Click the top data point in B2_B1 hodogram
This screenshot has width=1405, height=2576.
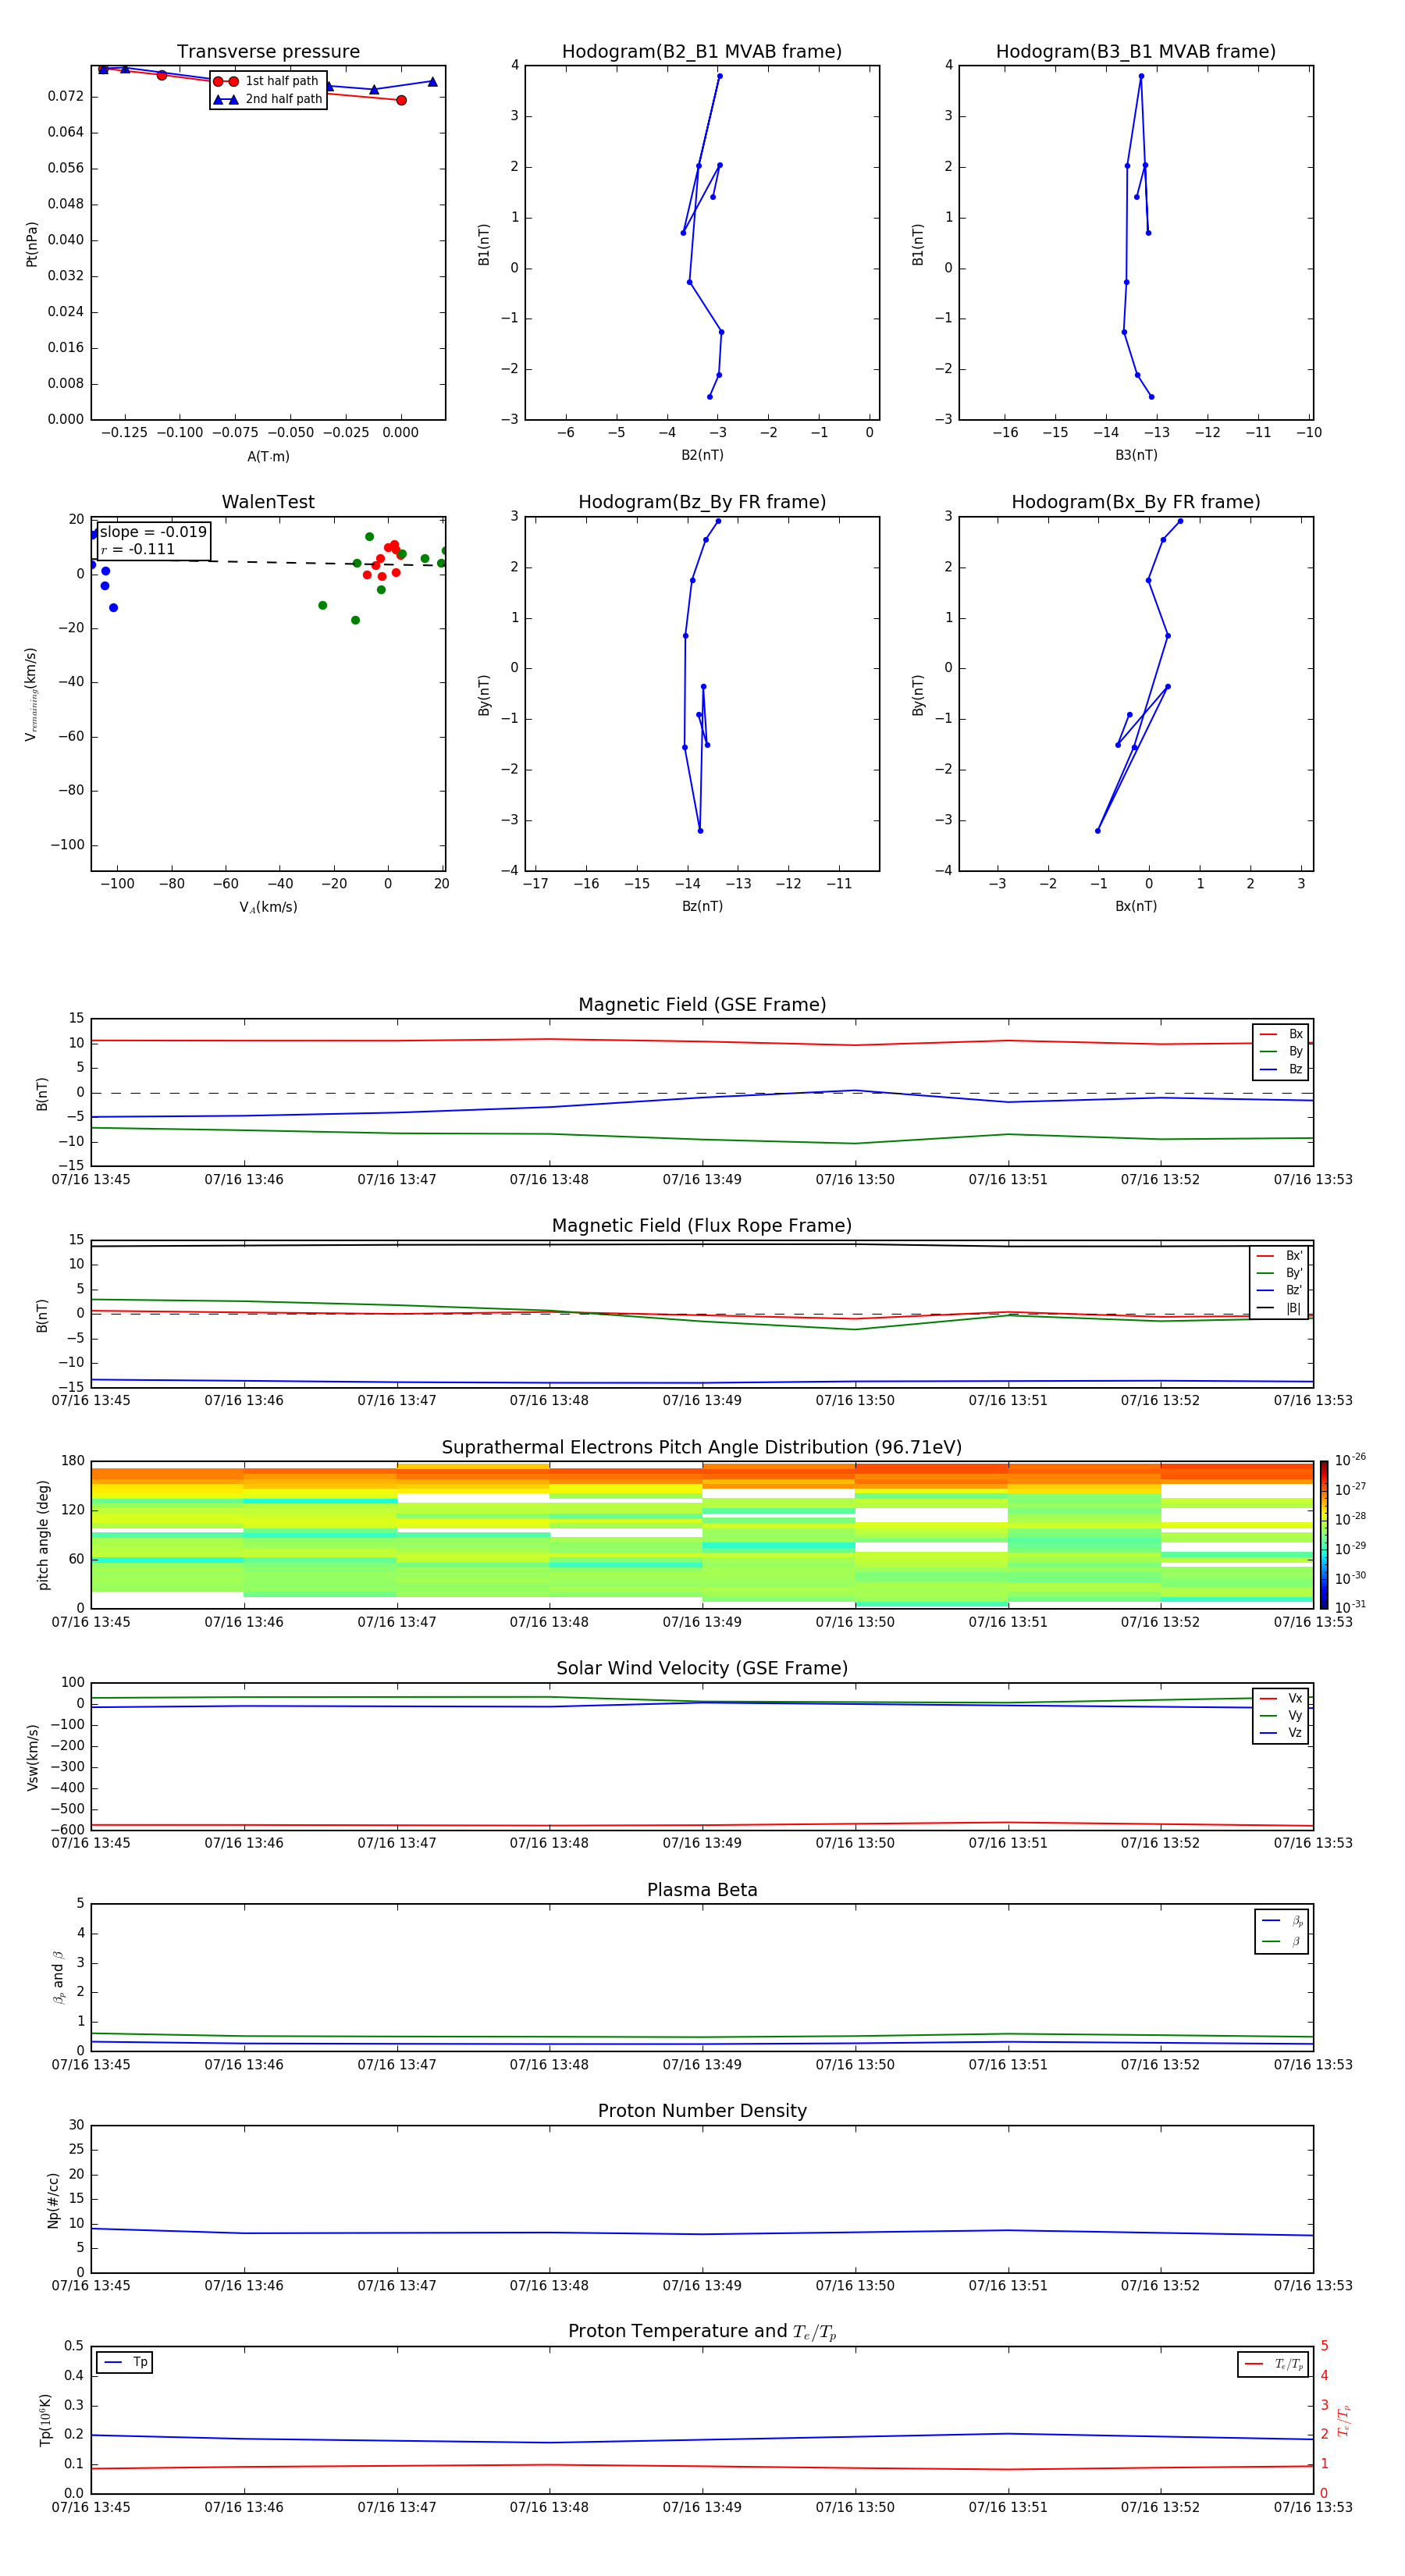(720, 76)
